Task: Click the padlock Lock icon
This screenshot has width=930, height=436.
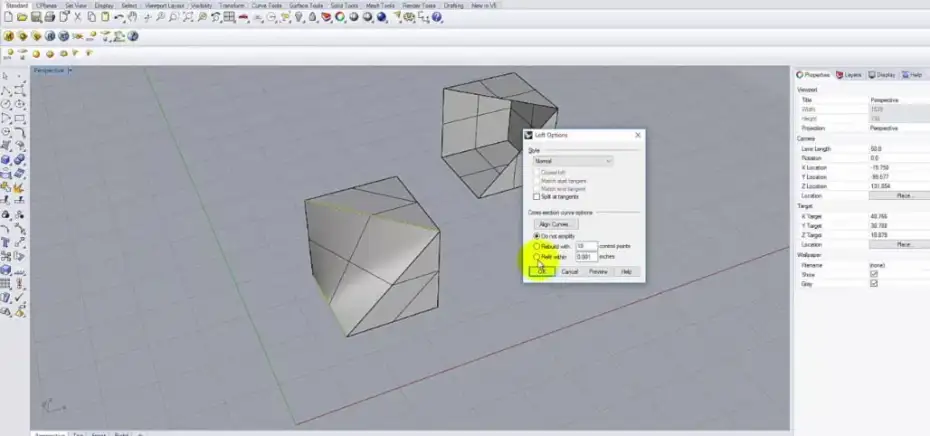Action: pos(313,17)
